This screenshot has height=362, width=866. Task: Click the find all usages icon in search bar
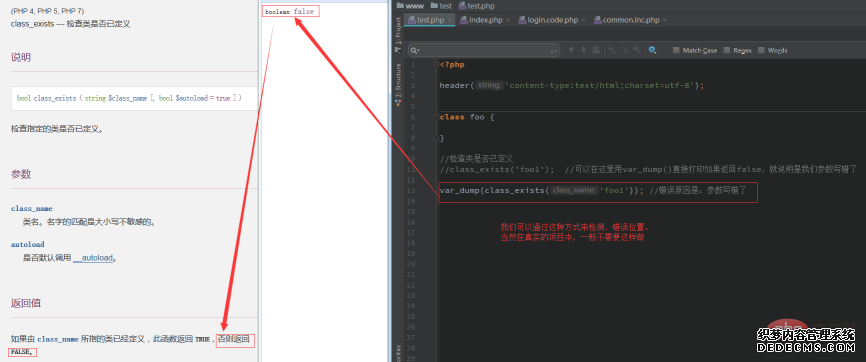coord(596,50)
